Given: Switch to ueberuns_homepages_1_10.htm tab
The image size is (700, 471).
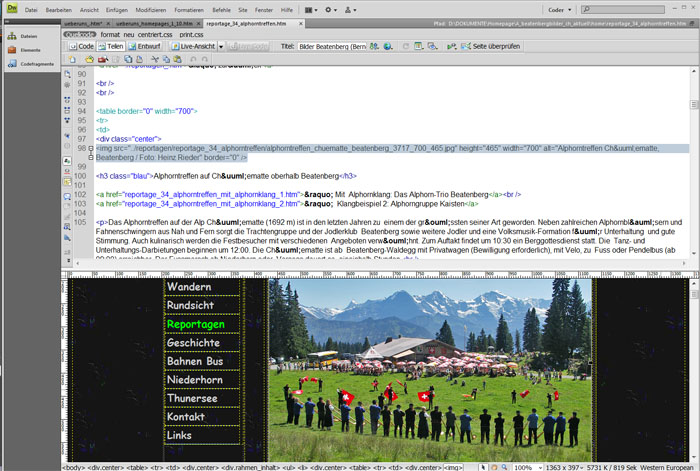Looking at the screenshot, I should coord(154,24).
